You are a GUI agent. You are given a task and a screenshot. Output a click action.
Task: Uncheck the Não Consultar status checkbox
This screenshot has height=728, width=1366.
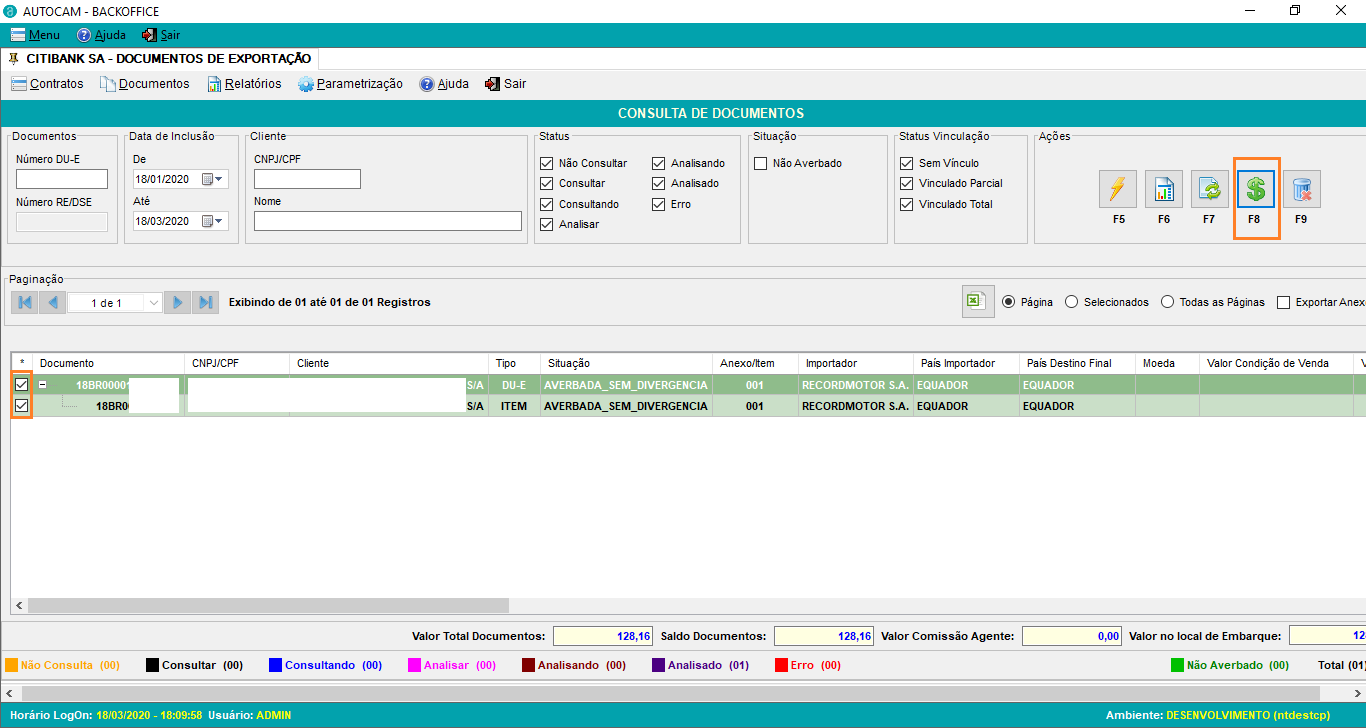(x=546, y=163)
